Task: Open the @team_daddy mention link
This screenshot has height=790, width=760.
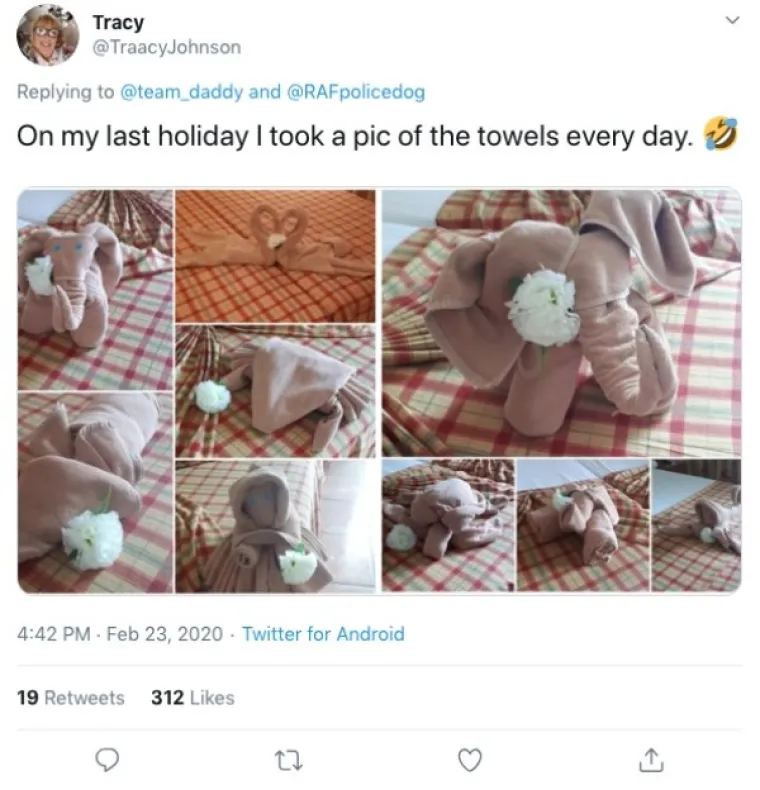Action: click(x=181, y=92)
